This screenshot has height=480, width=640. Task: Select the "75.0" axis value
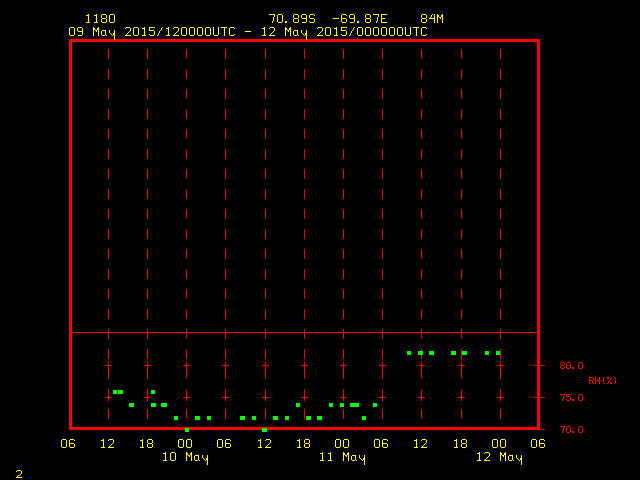tap(571, 398)
